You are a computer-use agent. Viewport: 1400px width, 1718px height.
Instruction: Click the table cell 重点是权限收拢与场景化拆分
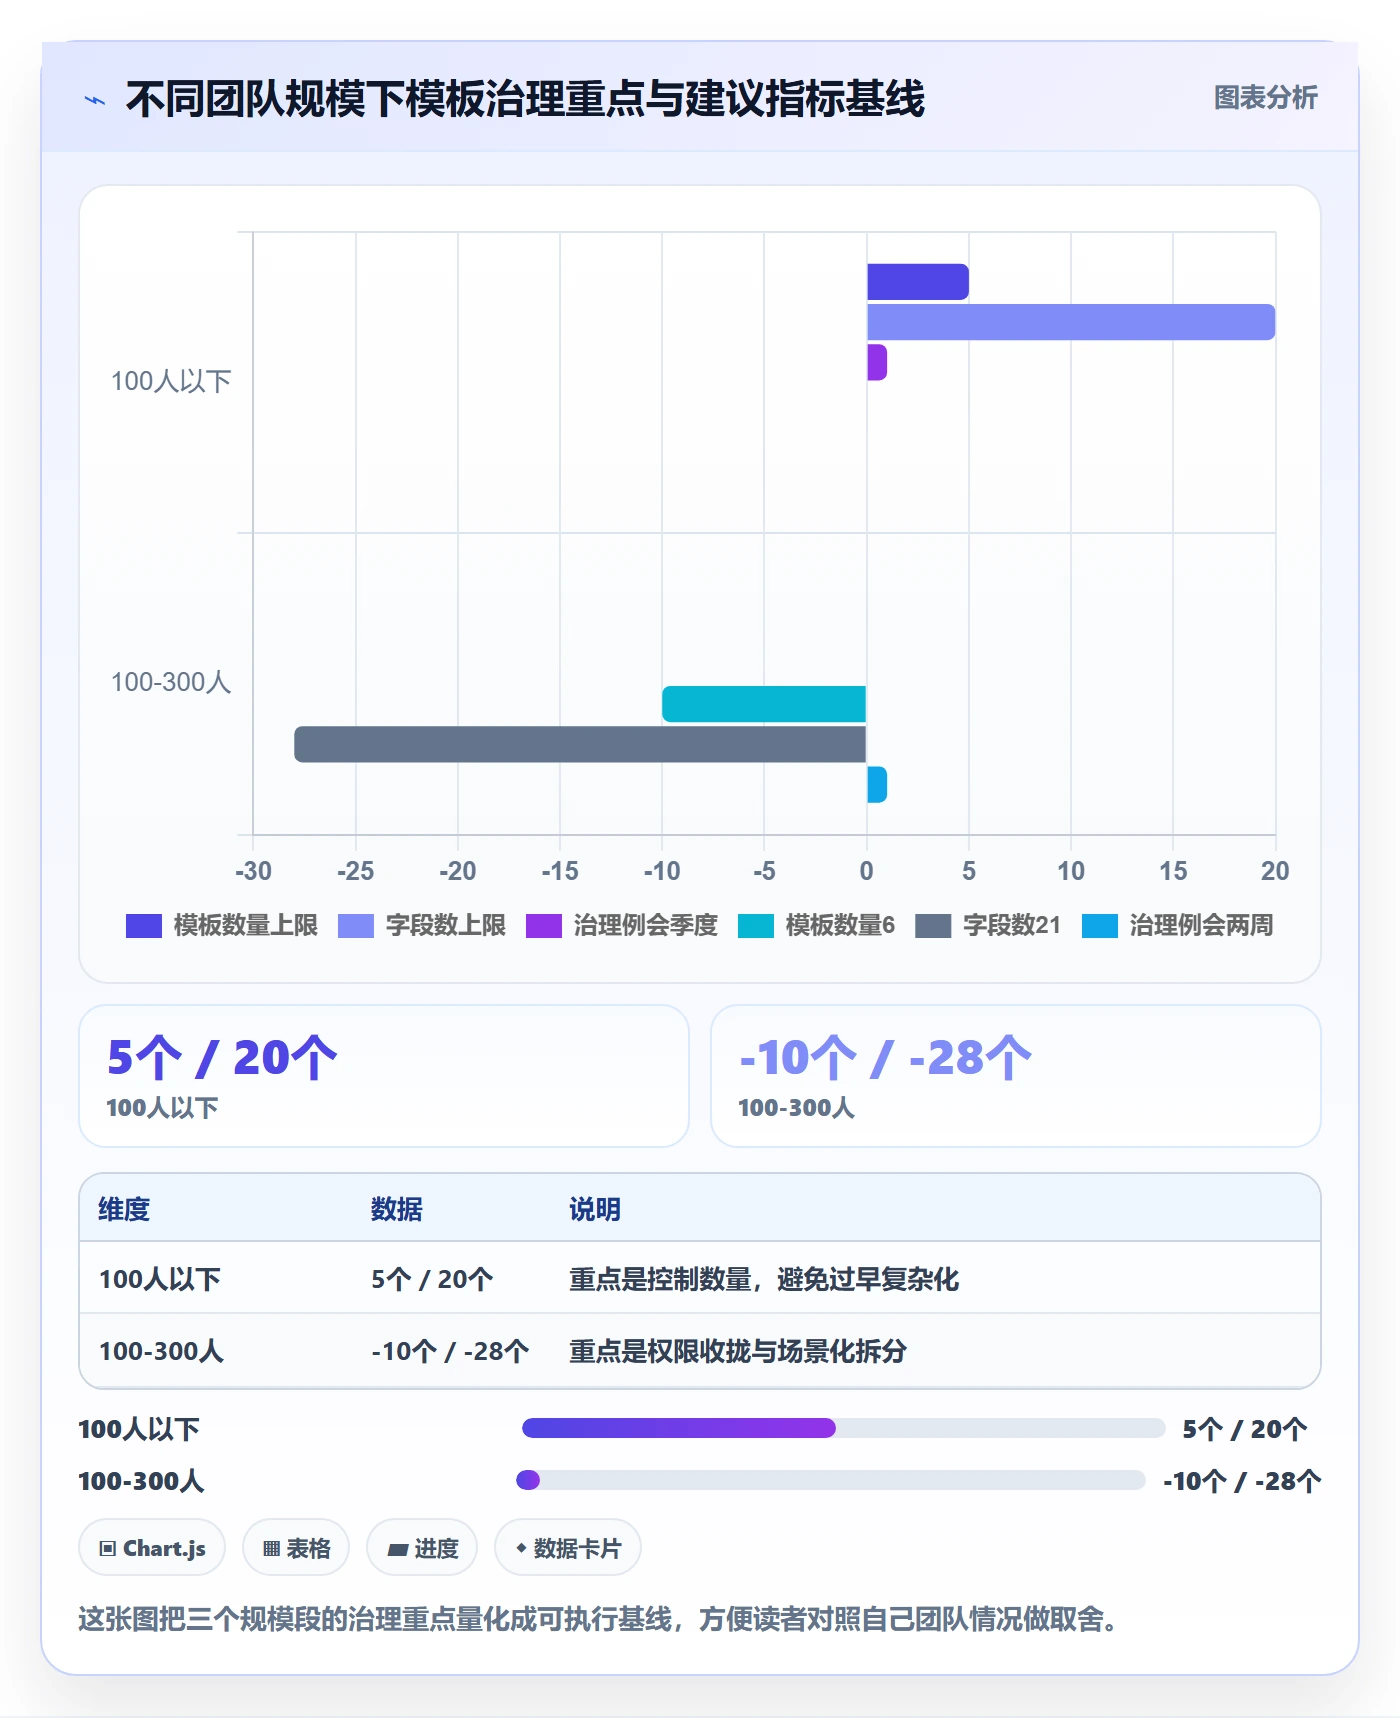(738, 1351)
